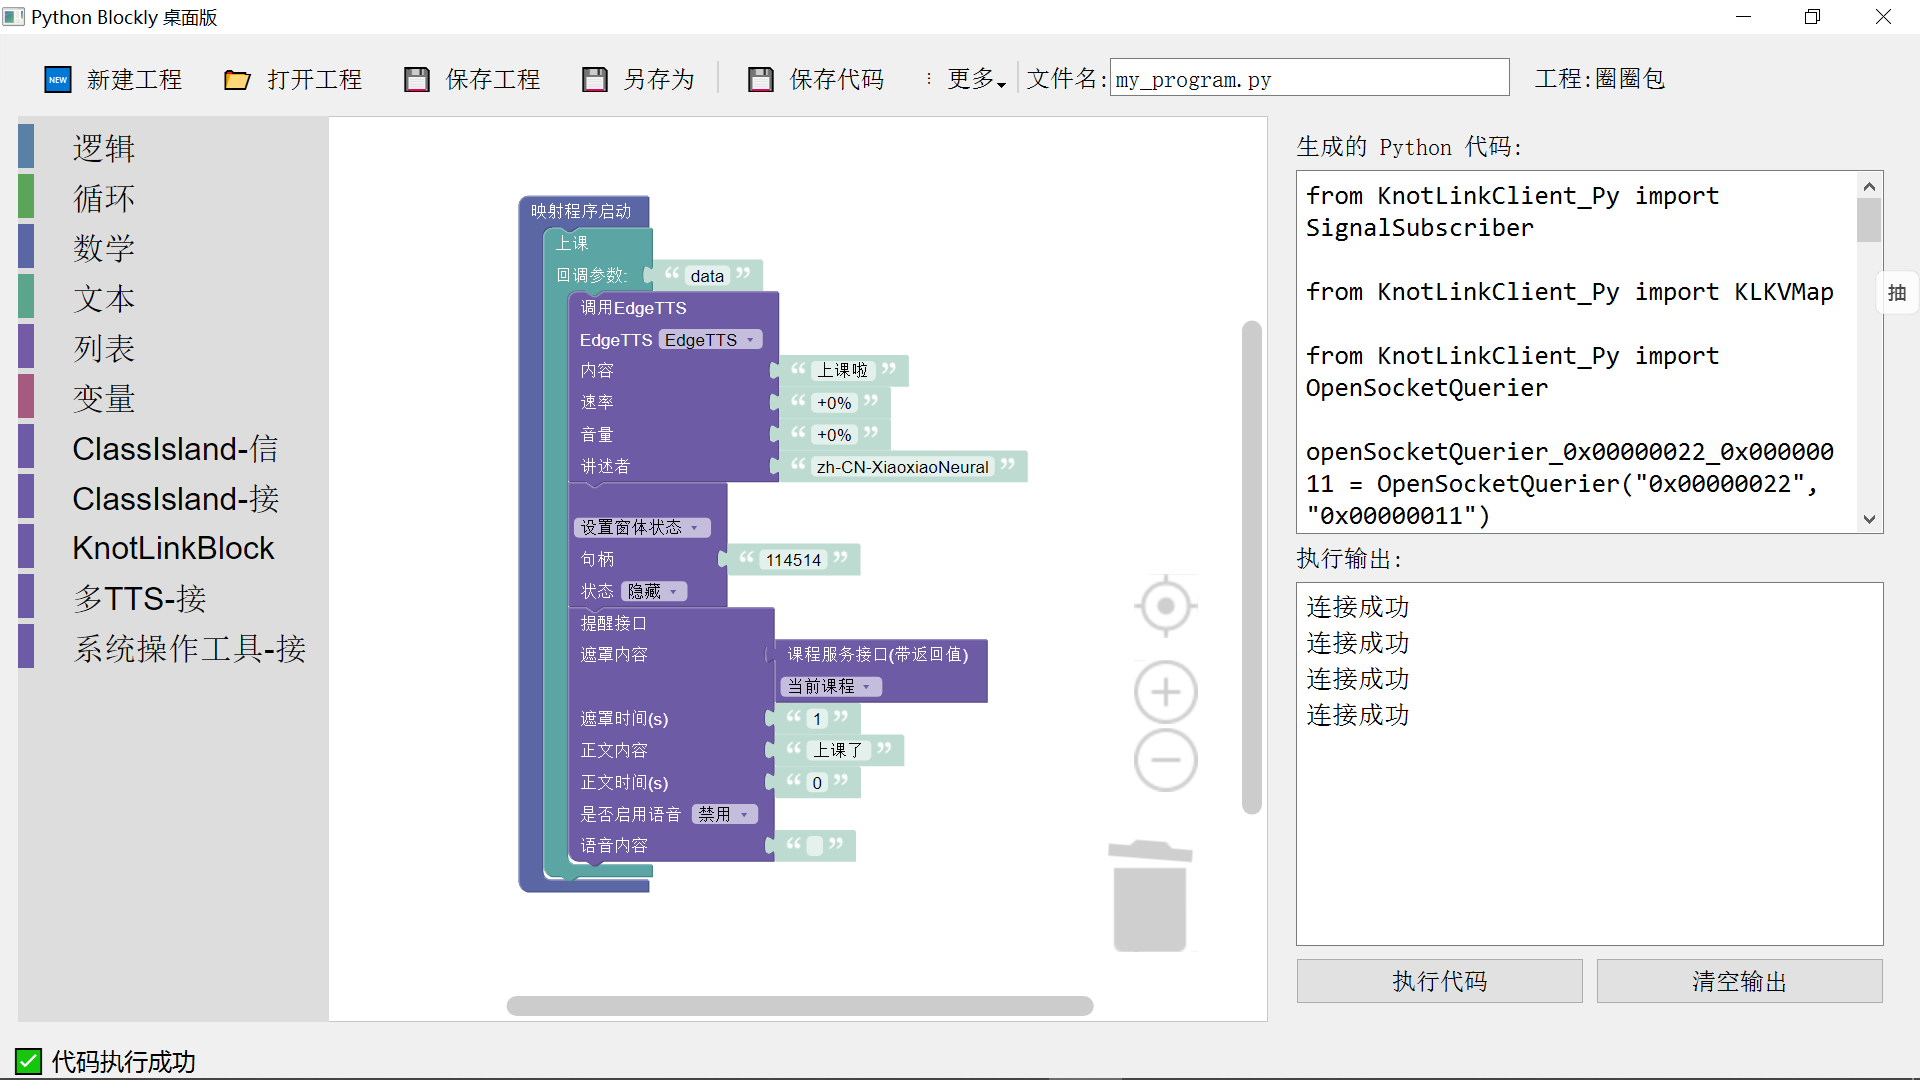The width and height of the screenshot is (1920, 1080).
Task: Click the workspace trash can icon
Action: pyautogui.click(x=1150, y=896)
